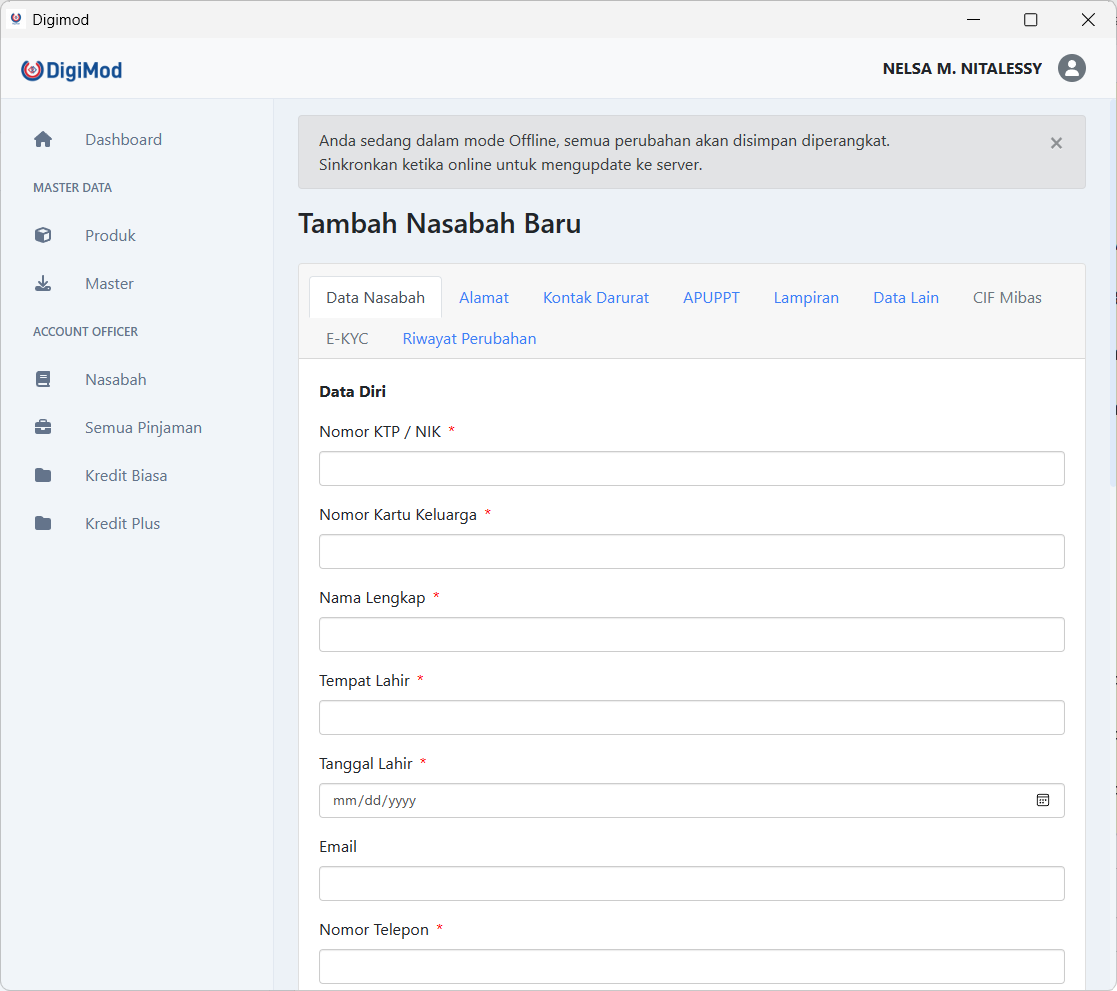This screenshot has height=991, width=1117.
Task: Dismiss the offline mode notification
Action: point(1055,143)
